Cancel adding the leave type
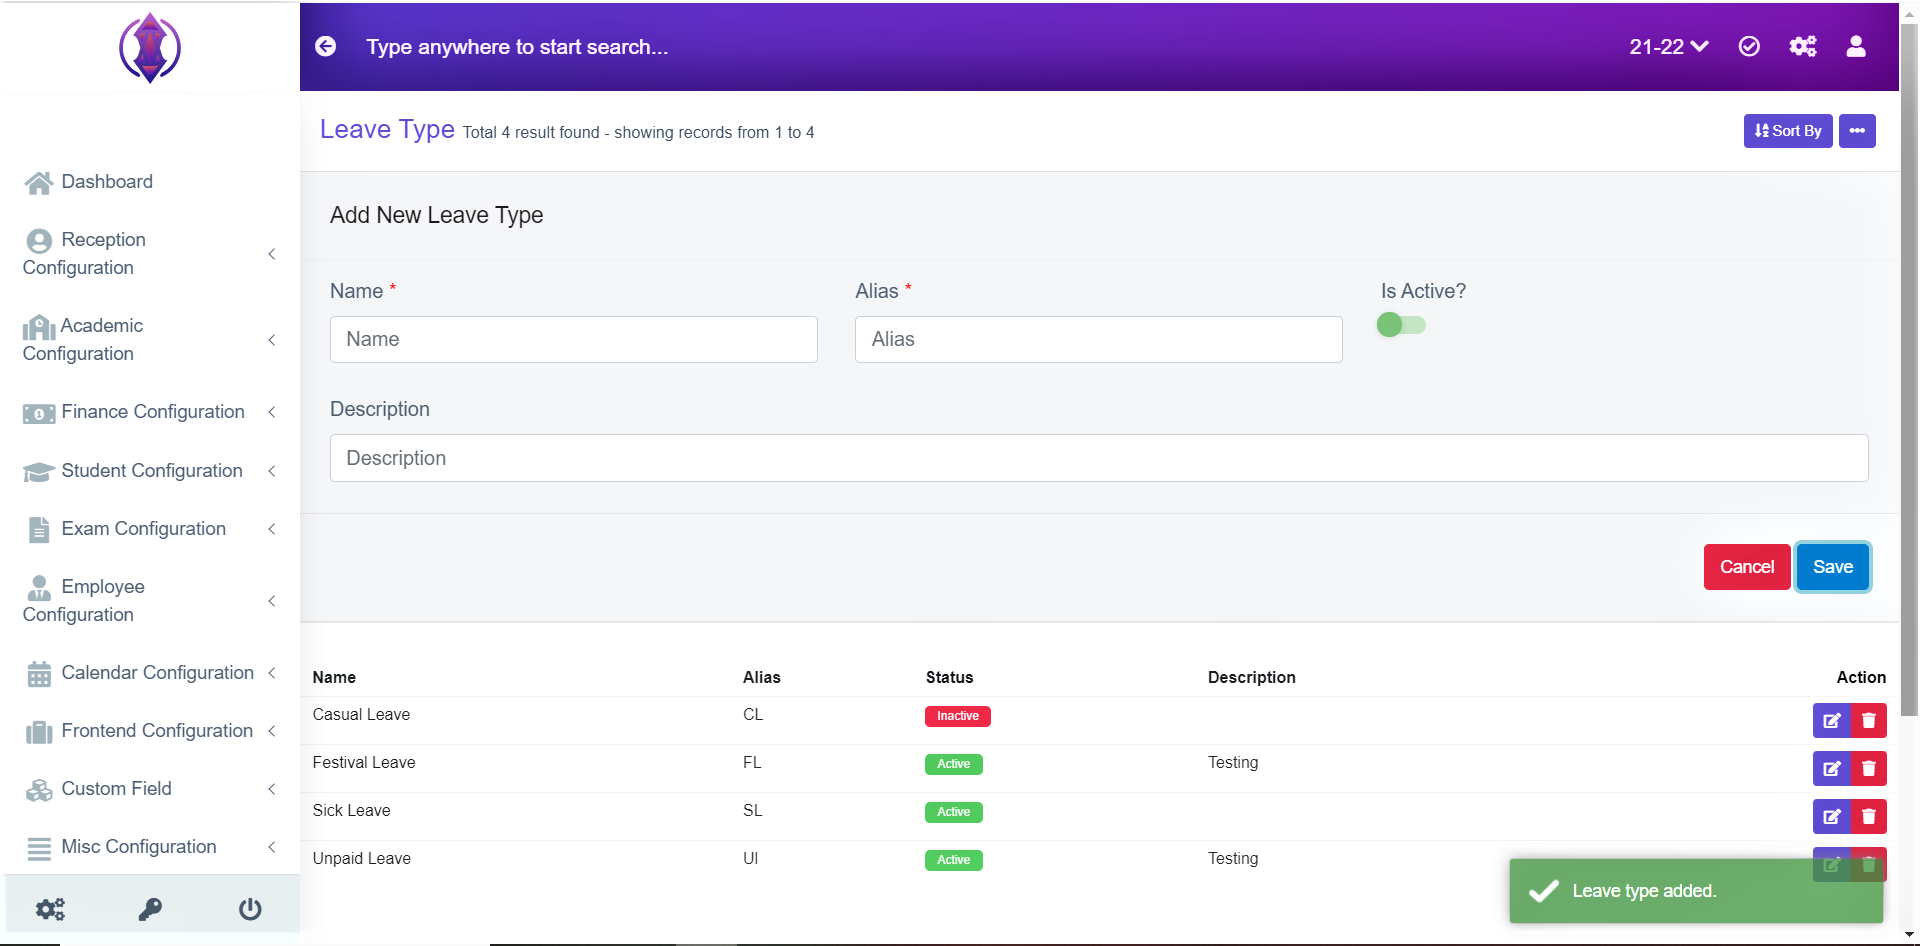The width and height of the screenshot is (1920, 946). (1747, 567)
